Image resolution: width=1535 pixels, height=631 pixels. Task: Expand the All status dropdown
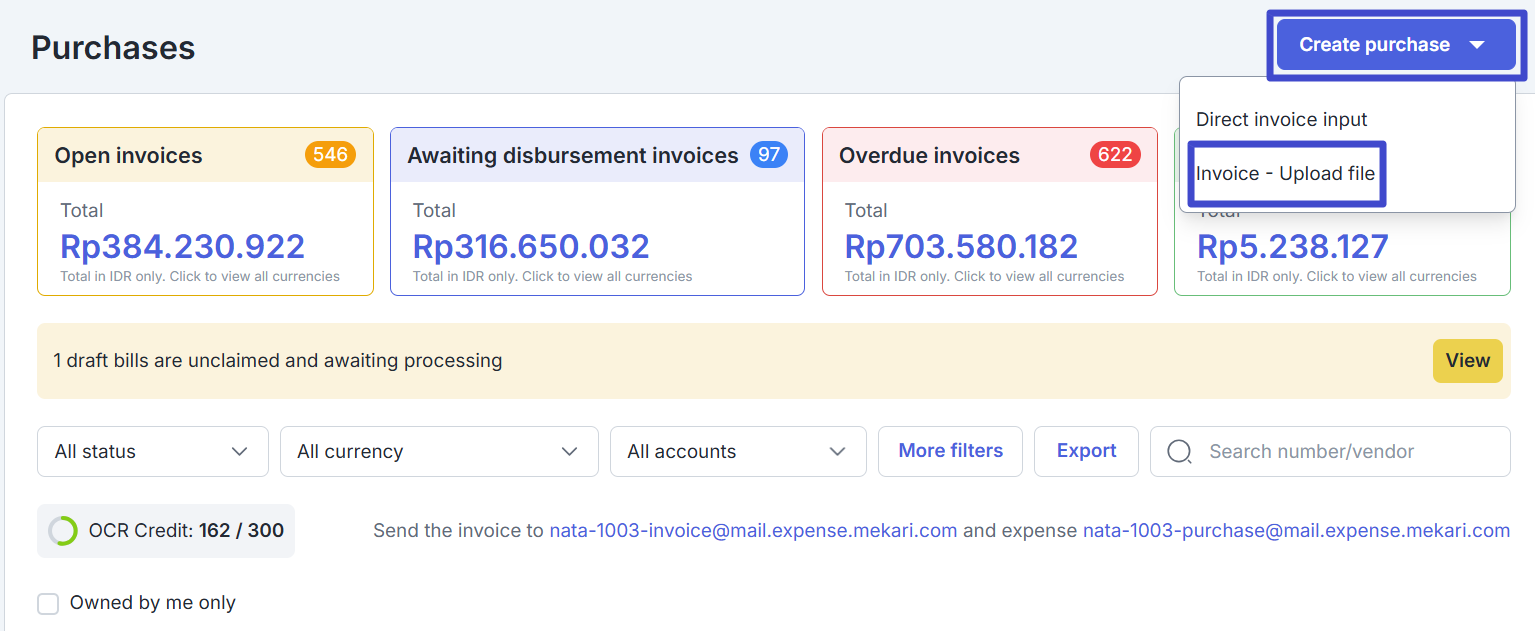click(x=153, y=452)
